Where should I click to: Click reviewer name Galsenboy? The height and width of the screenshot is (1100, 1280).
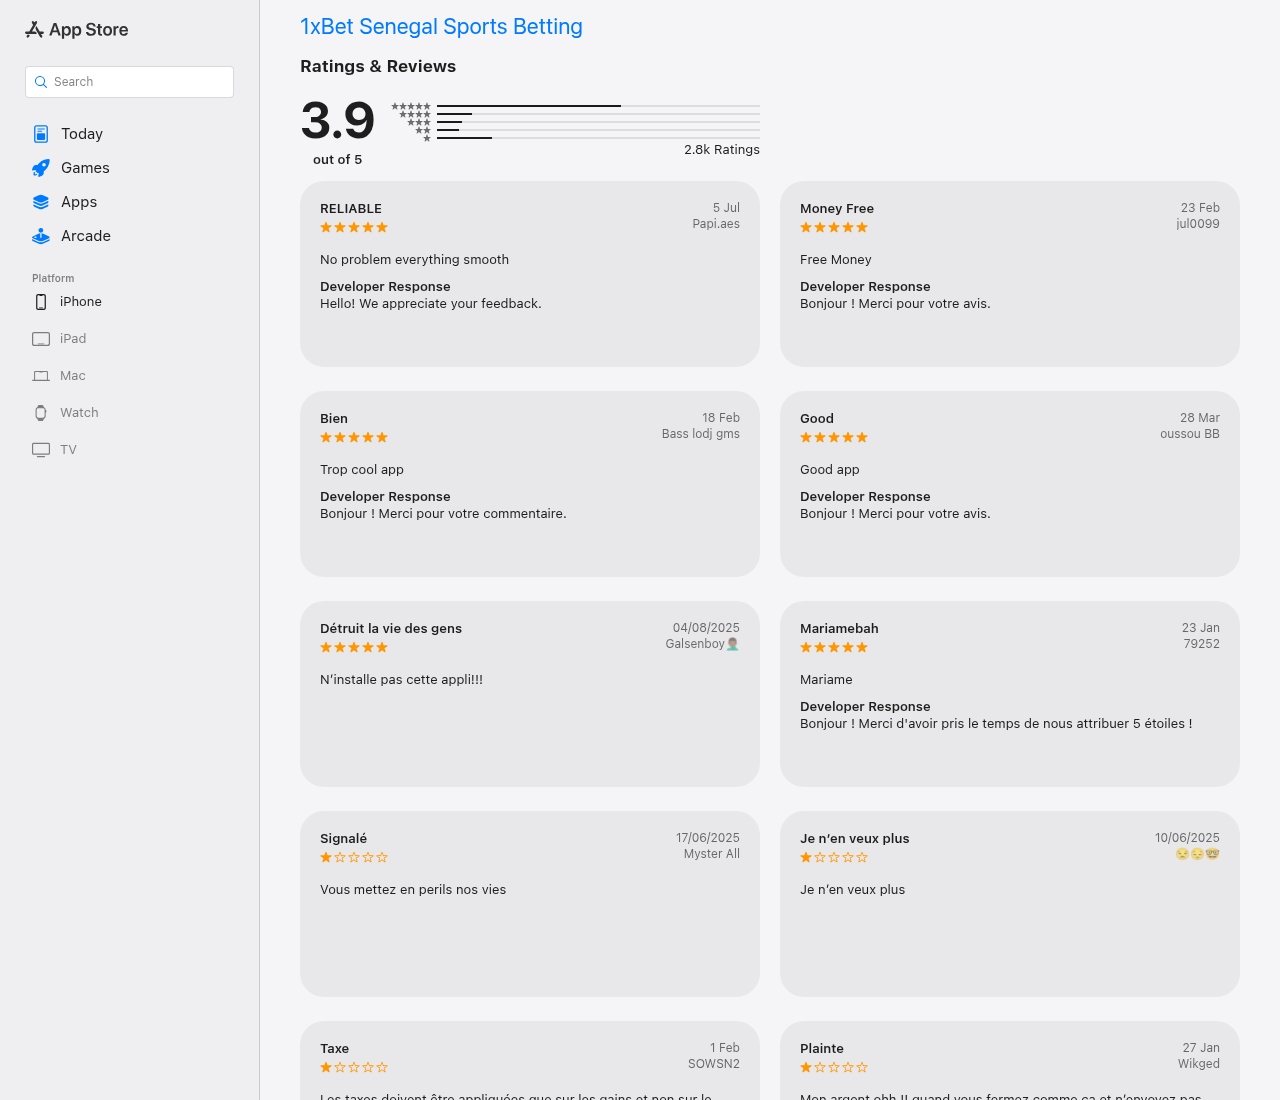click(702, 644)
